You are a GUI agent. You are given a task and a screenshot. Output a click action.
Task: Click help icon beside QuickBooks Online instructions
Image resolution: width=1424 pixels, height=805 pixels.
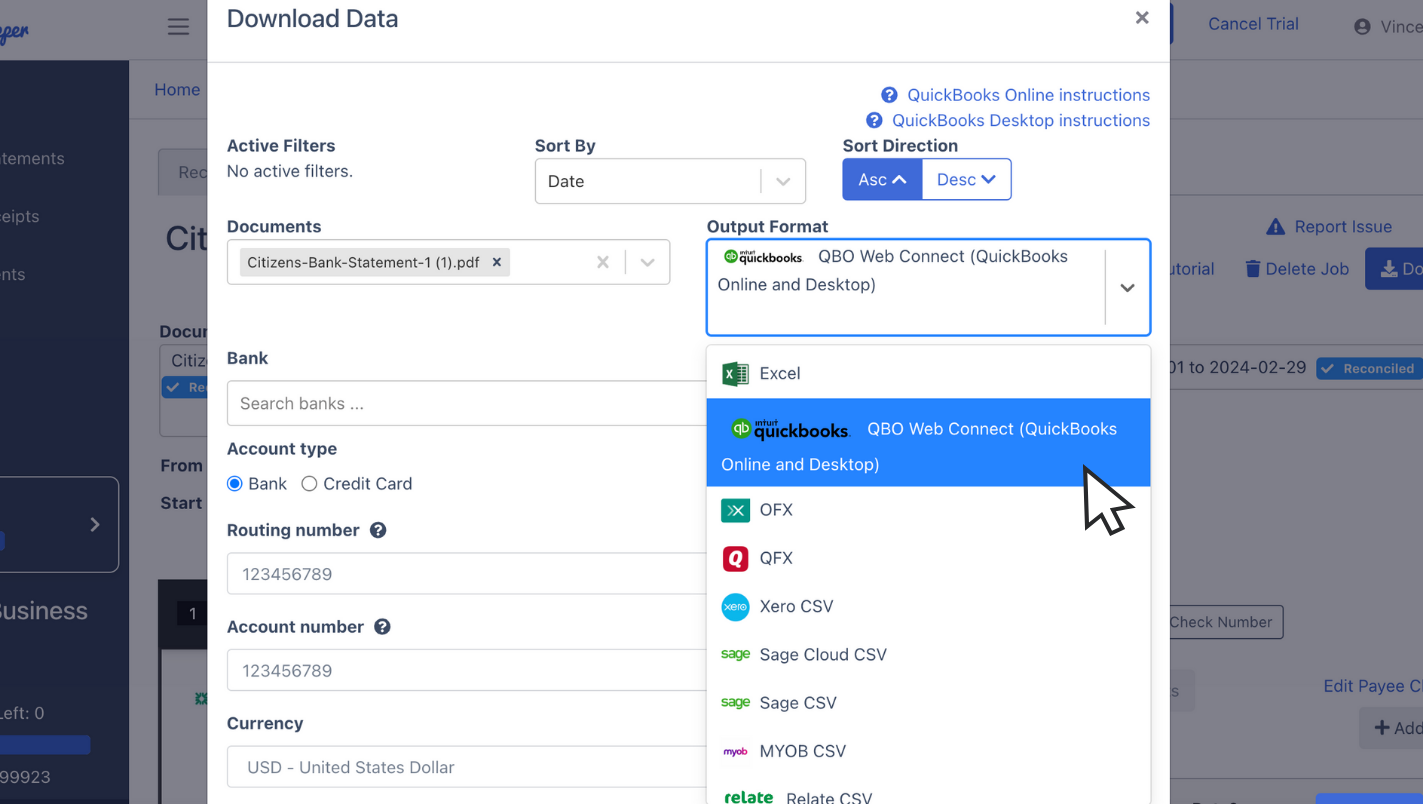click(889, 95)
